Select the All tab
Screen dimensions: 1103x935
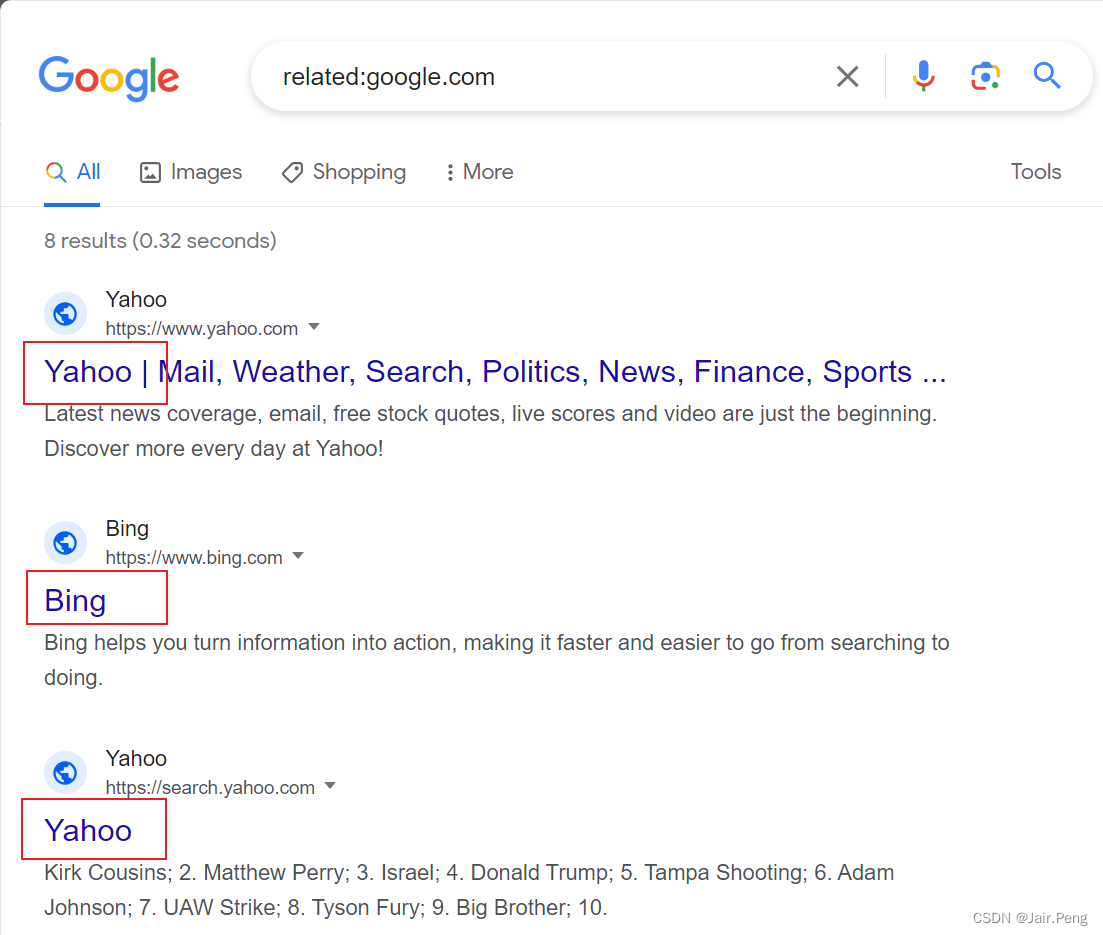(72, 172)
